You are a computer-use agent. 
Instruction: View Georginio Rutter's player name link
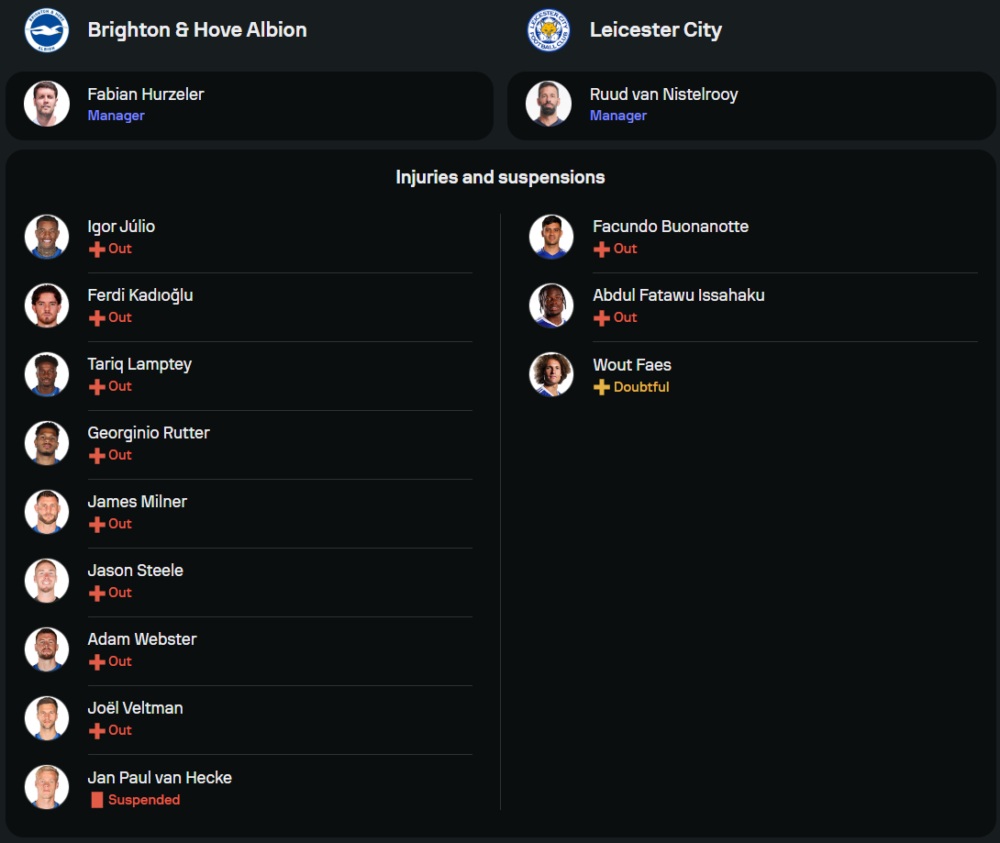(x=148, y=433)
